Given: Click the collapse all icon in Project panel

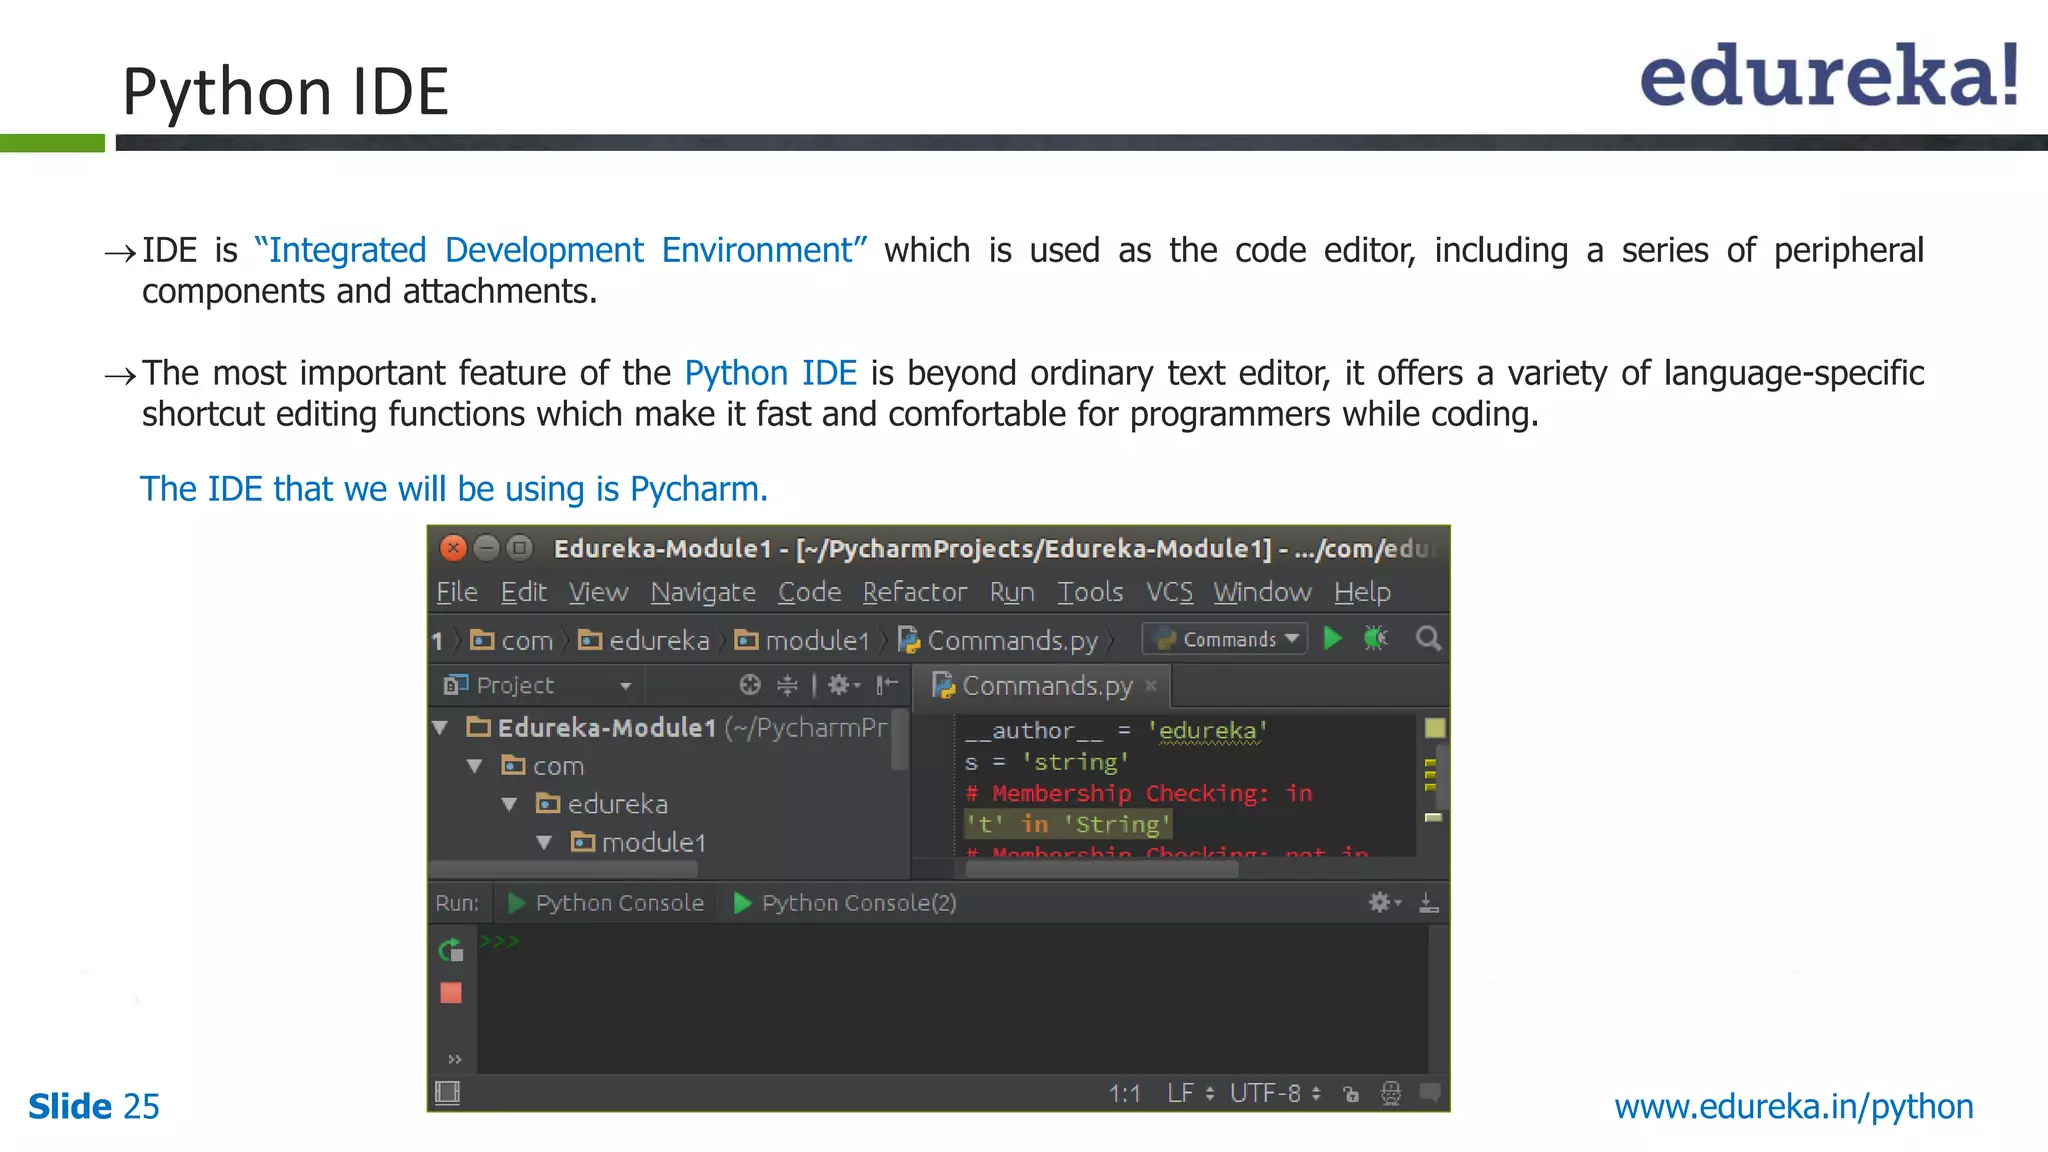Looking at the screenshot, I should tap(787, 684).
